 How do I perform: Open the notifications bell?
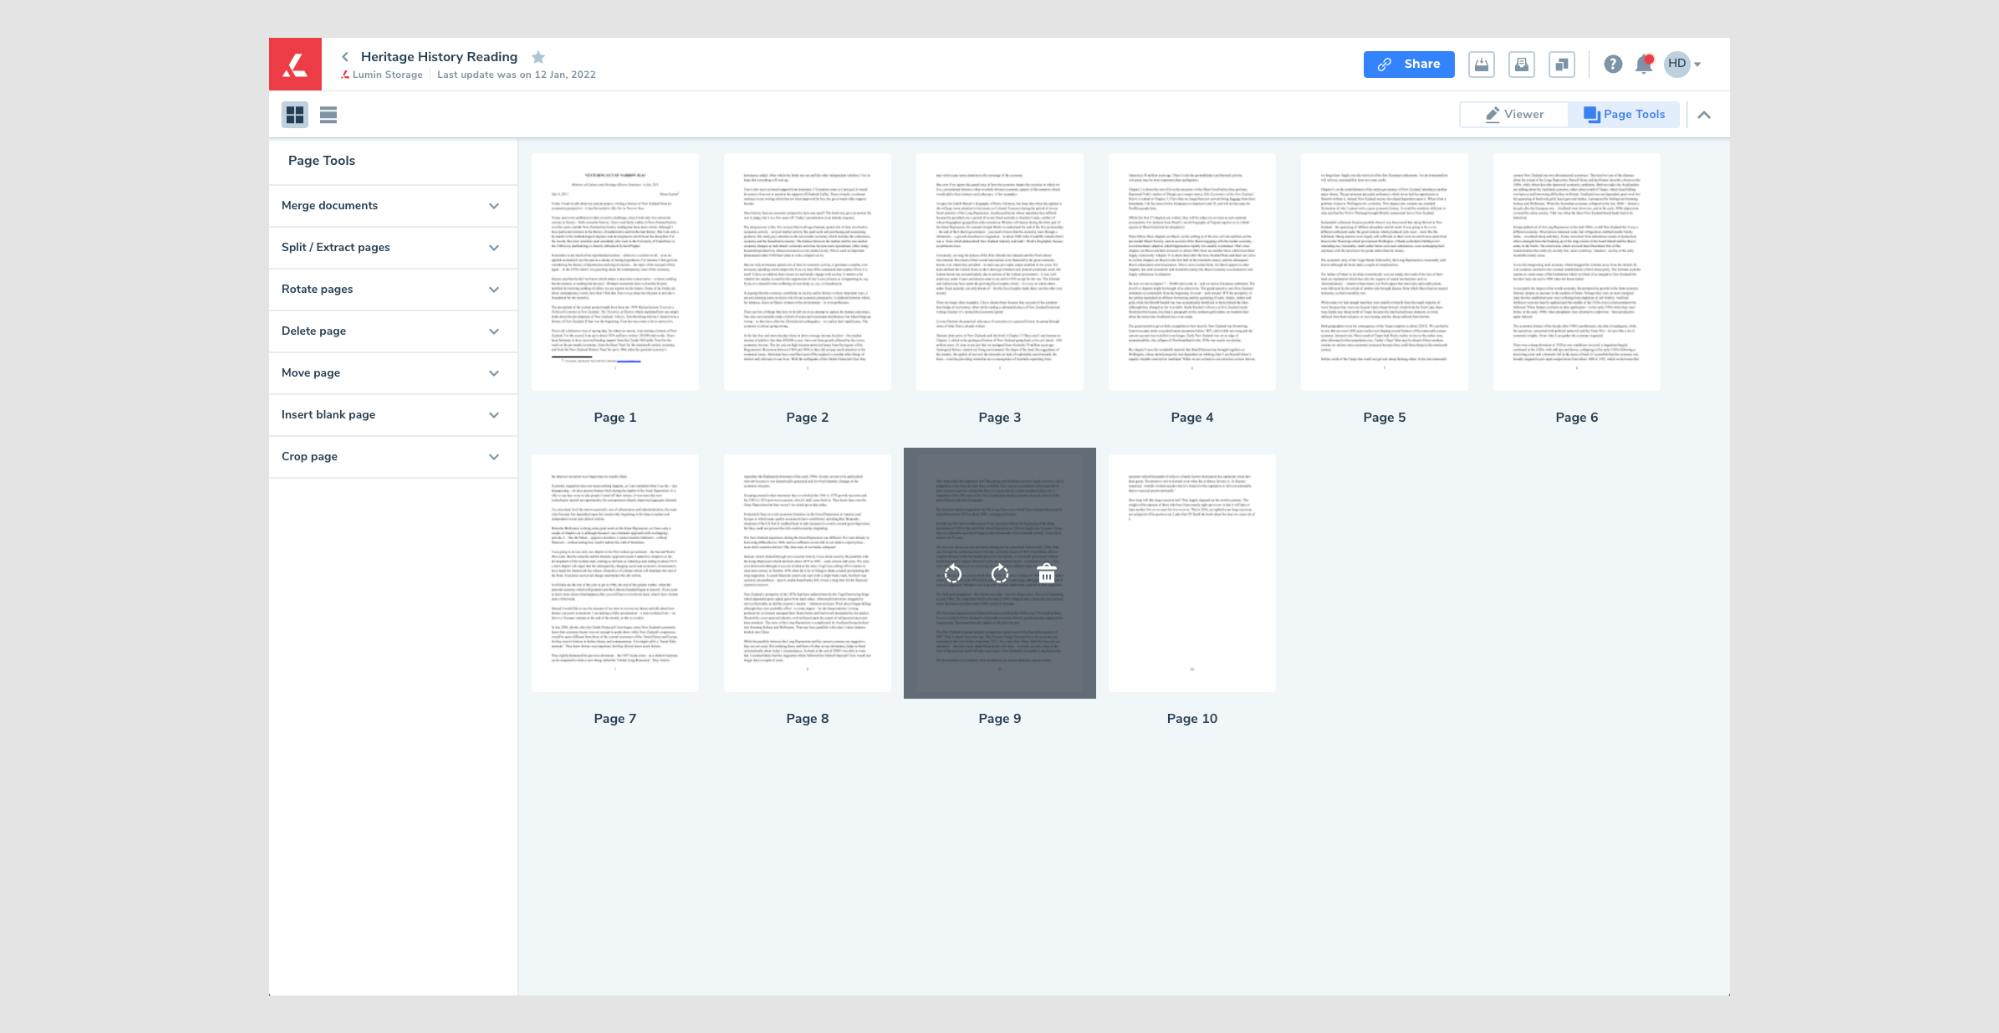pos(1643,64)
